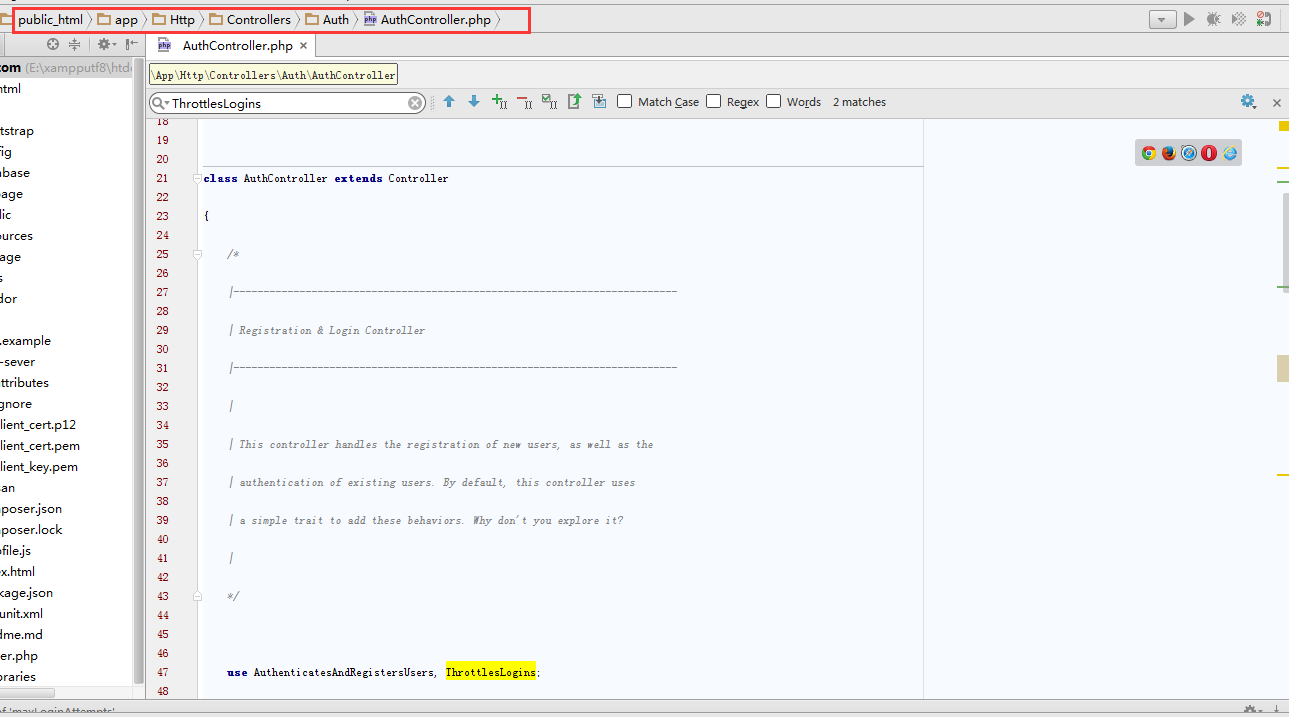The width and height of the screenshot is (1289, 717).
Task: Collapse the class AuthController fold marker
Action: 197,178
